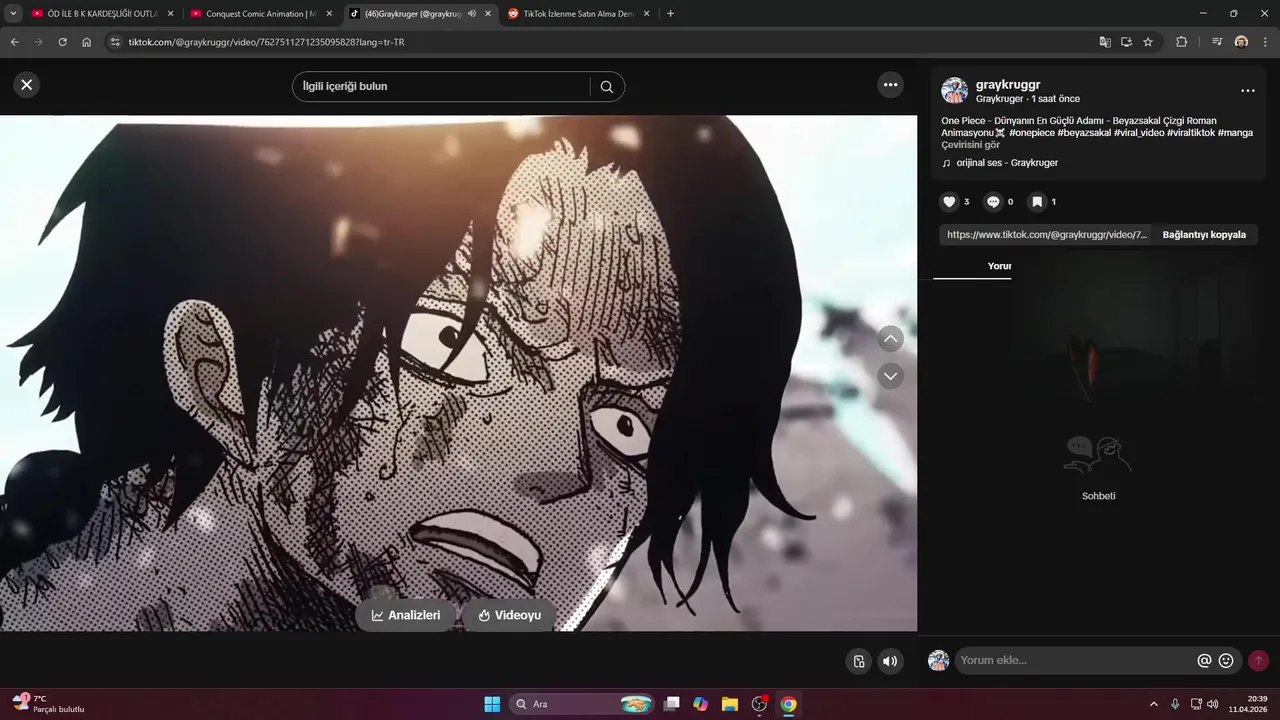Switch to Conquest Comic Animation tab
Image resolution: width=1280 pixels, height=720 pixels.
[x=260, y=14]
